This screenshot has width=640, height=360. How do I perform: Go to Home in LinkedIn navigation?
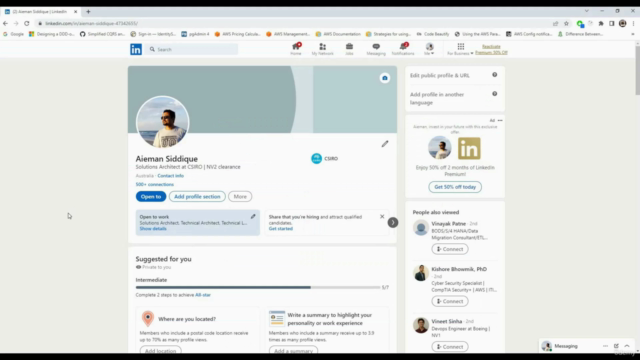click(296, 49)
